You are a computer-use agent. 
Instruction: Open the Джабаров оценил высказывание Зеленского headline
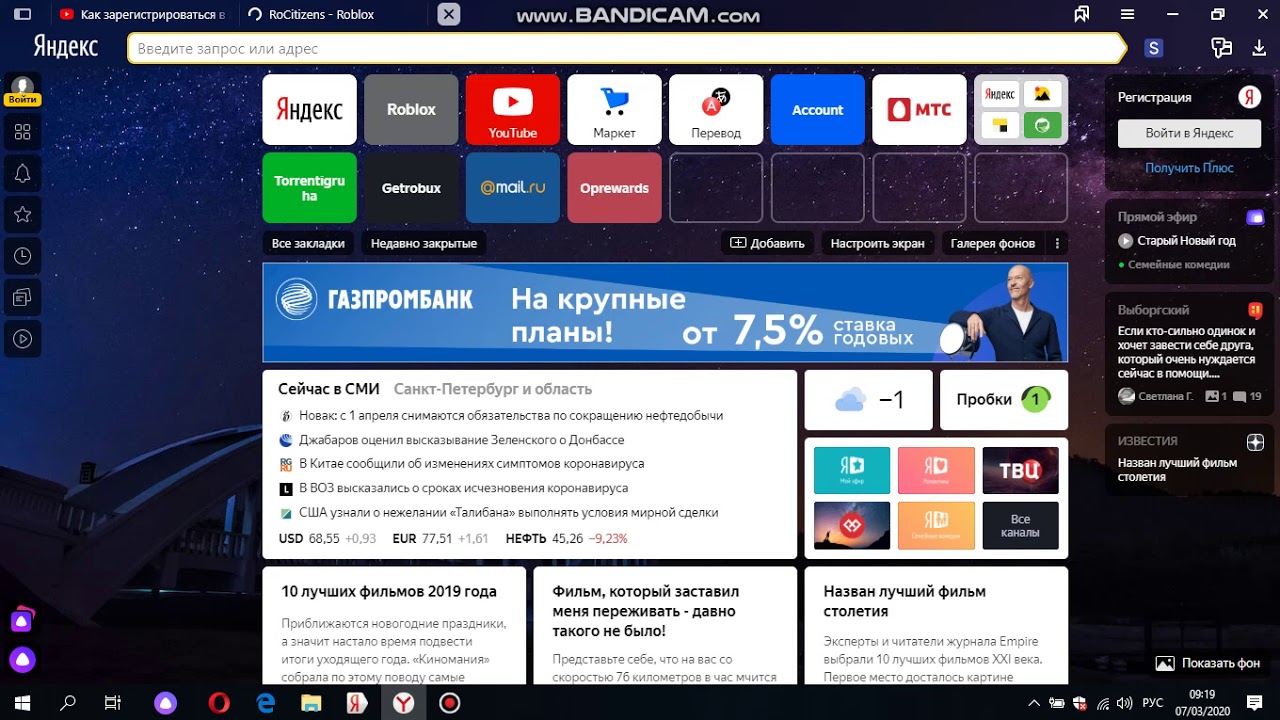(461, 440)
